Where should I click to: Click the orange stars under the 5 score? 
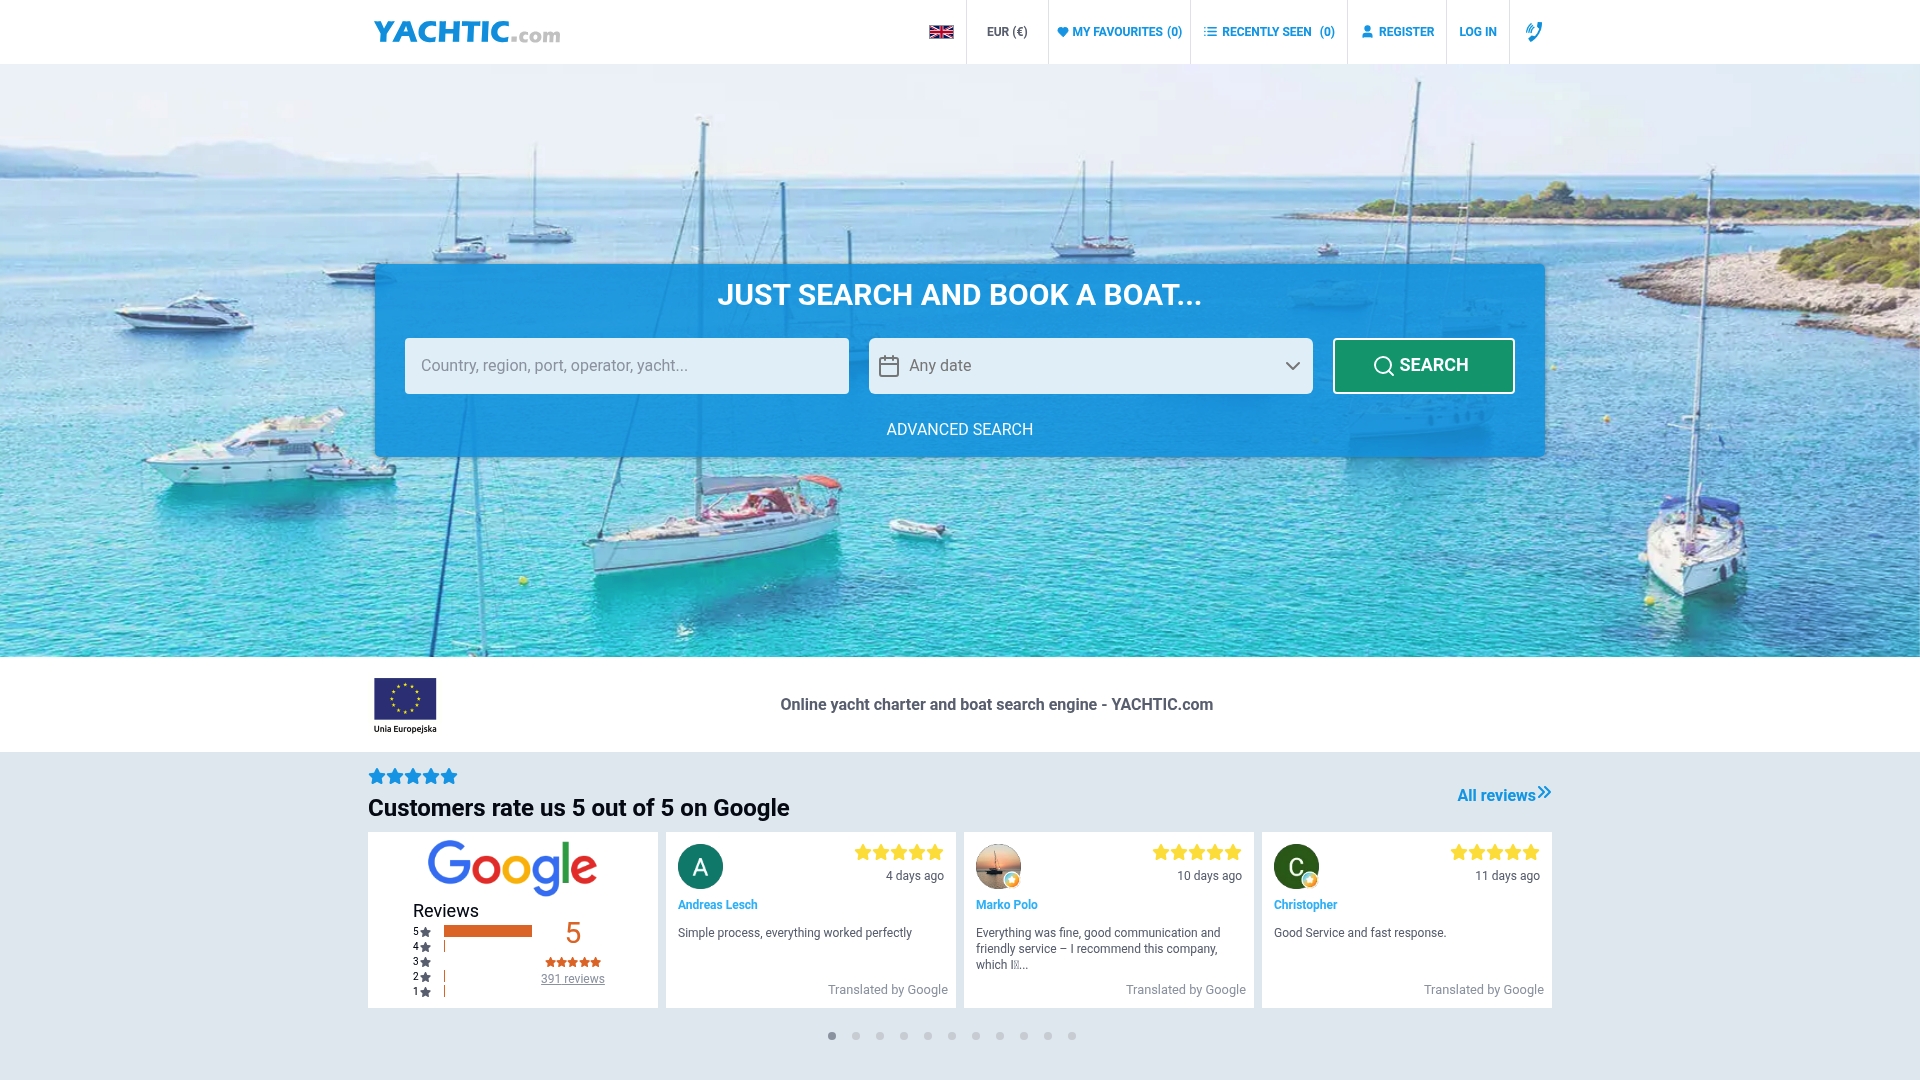573,962
